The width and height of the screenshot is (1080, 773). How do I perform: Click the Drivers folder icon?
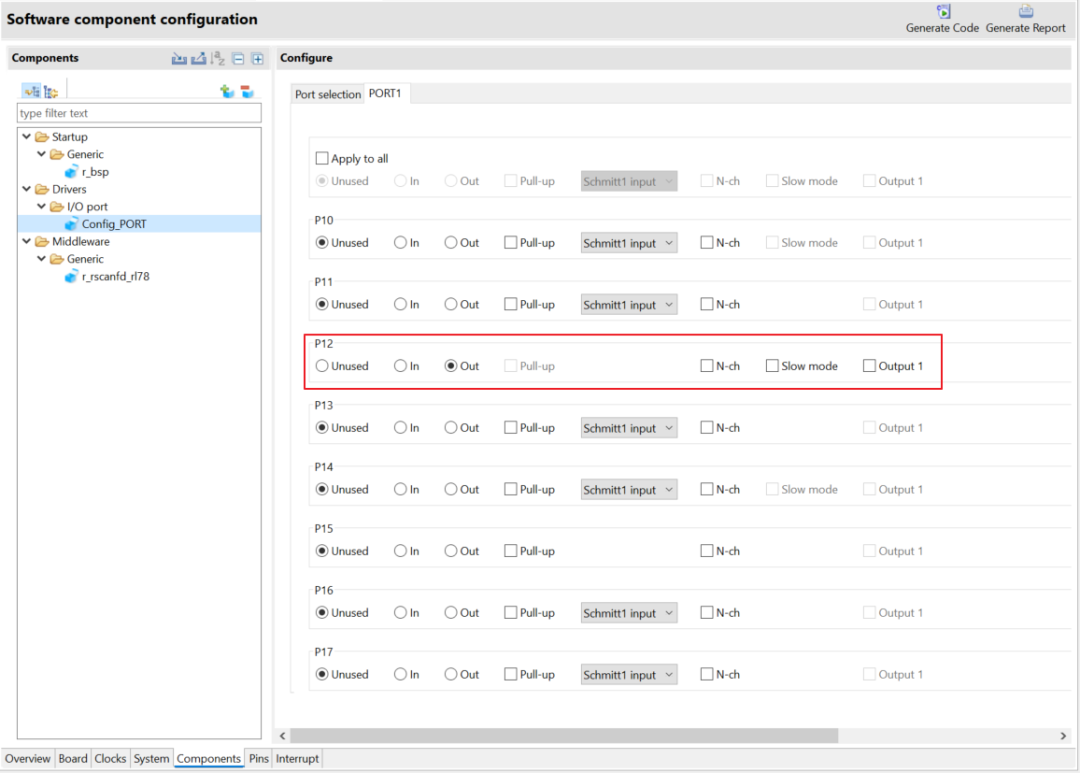(42, 189)
